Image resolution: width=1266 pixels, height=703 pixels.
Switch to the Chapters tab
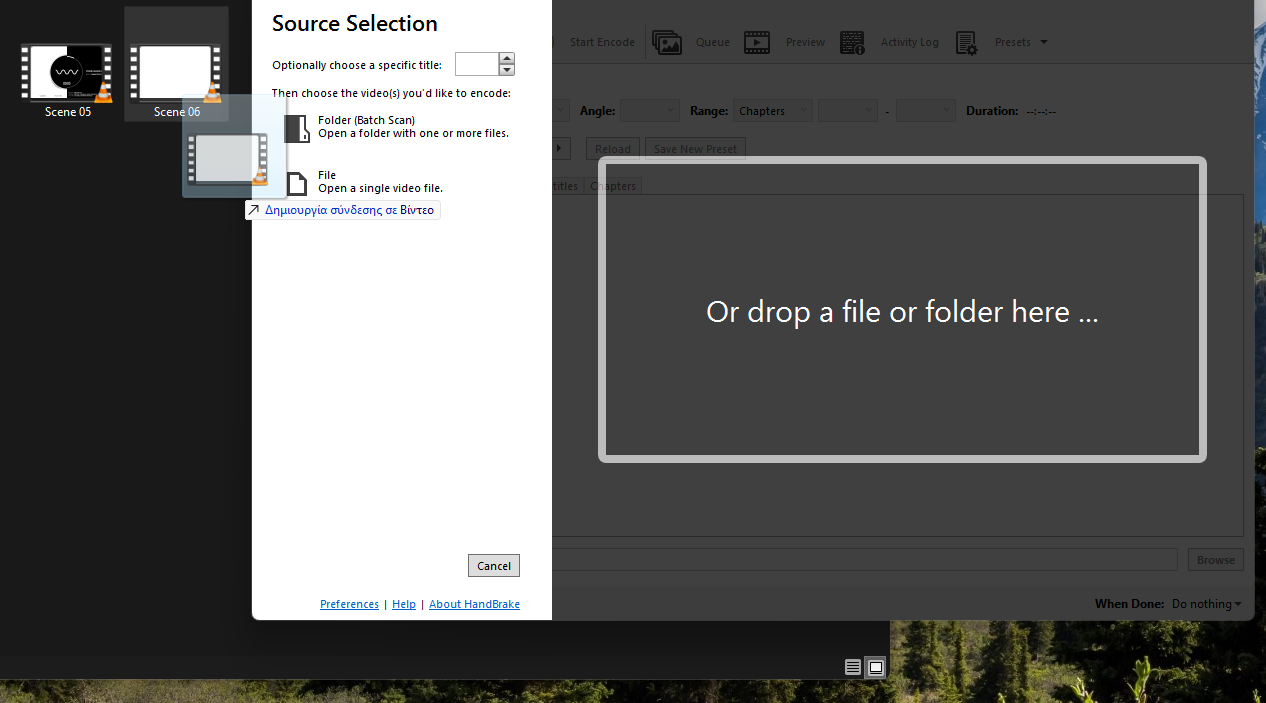(x=613, y=186)
